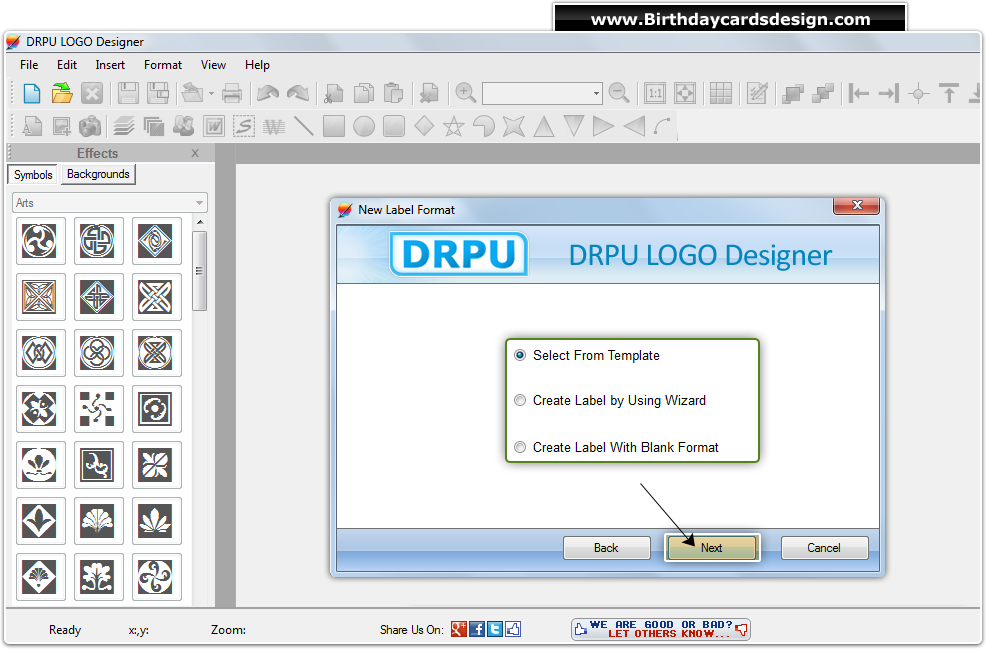
Task: Select the line drawing tool
Action: (304, 126)
